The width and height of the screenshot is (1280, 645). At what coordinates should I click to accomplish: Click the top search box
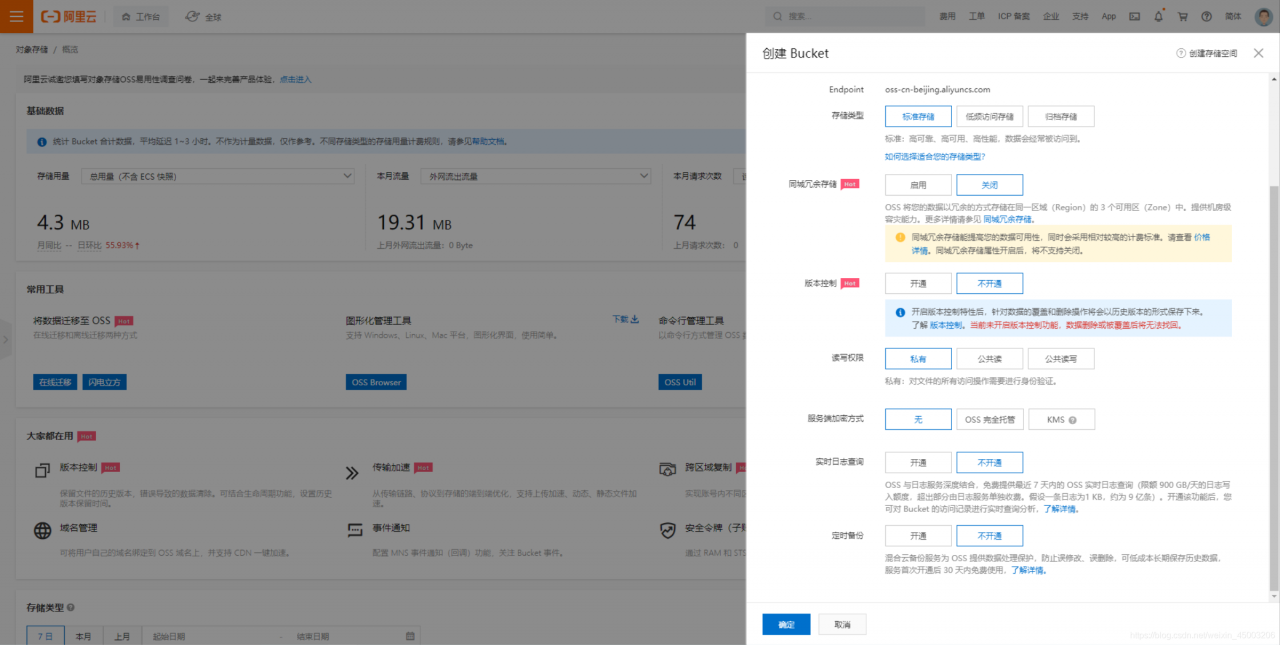click(x=845, y=16)
